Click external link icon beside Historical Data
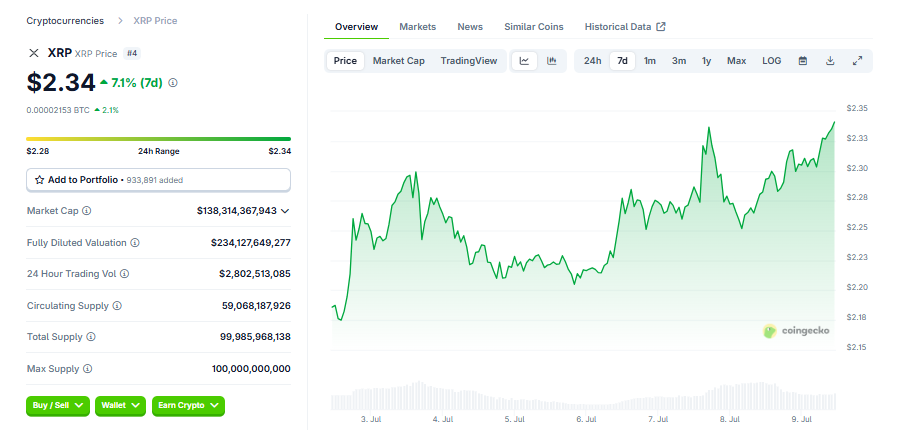This screenshot has width=901, height=430. (x=661, y=26)
